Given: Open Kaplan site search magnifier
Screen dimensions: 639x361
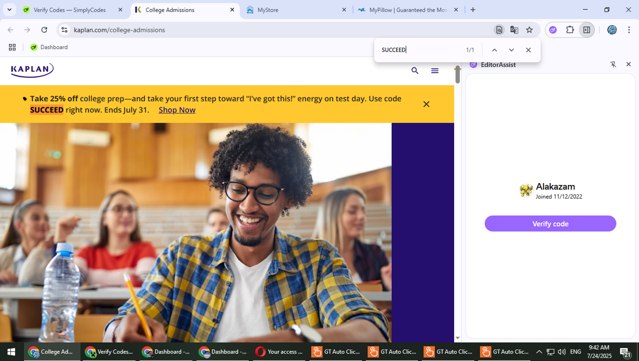Looking at the screenshot, I should (x=415, y=70).
